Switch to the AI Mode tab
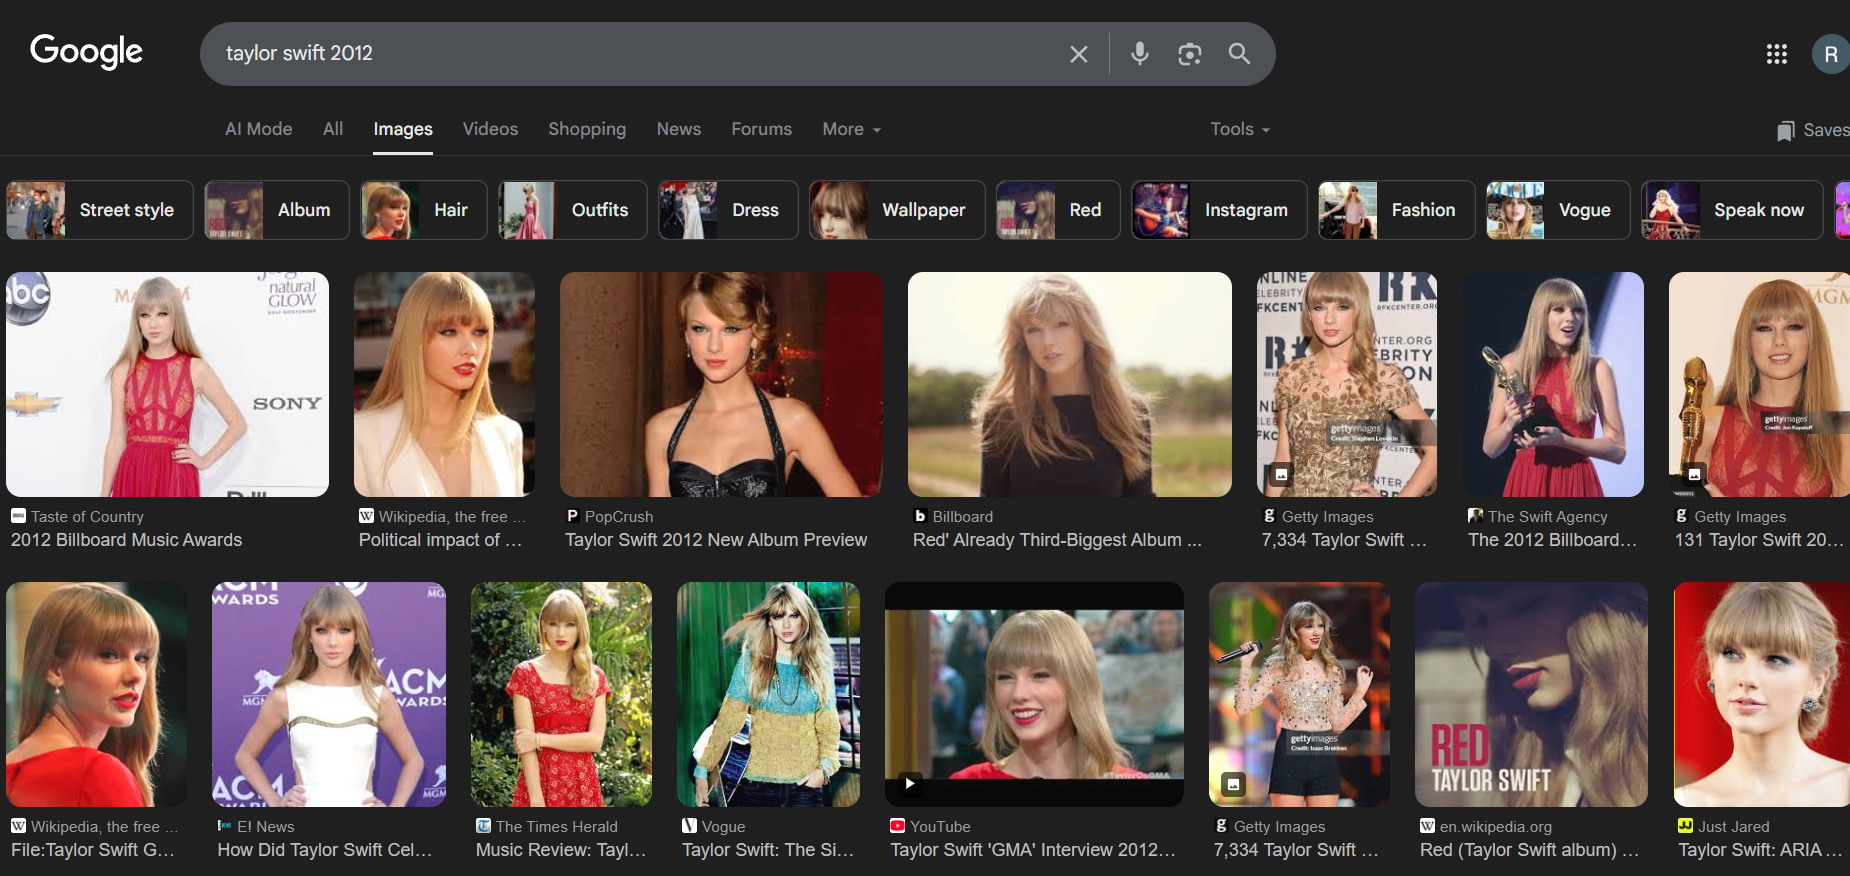The width and height of the screenshot is (1850, 876). point(258,129)
